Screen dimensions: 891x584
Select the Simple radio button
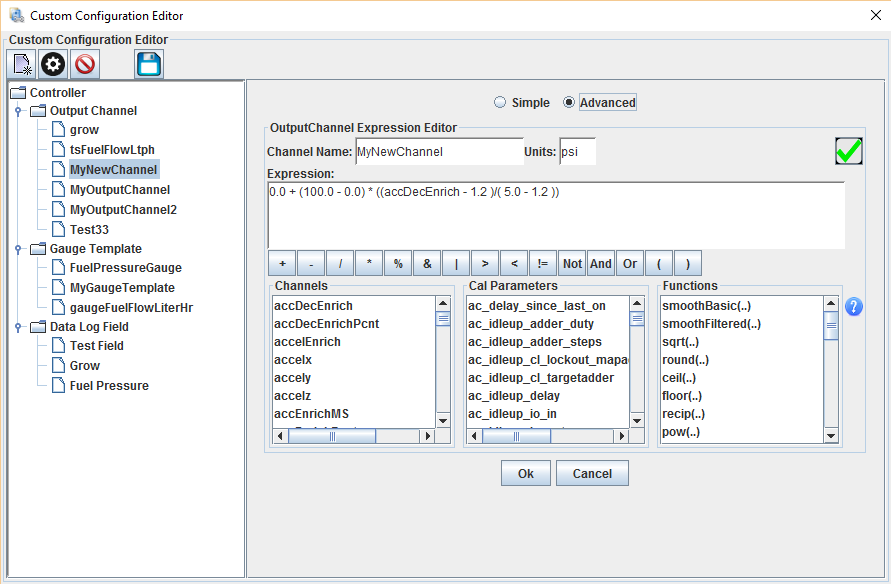pos(500,103)
